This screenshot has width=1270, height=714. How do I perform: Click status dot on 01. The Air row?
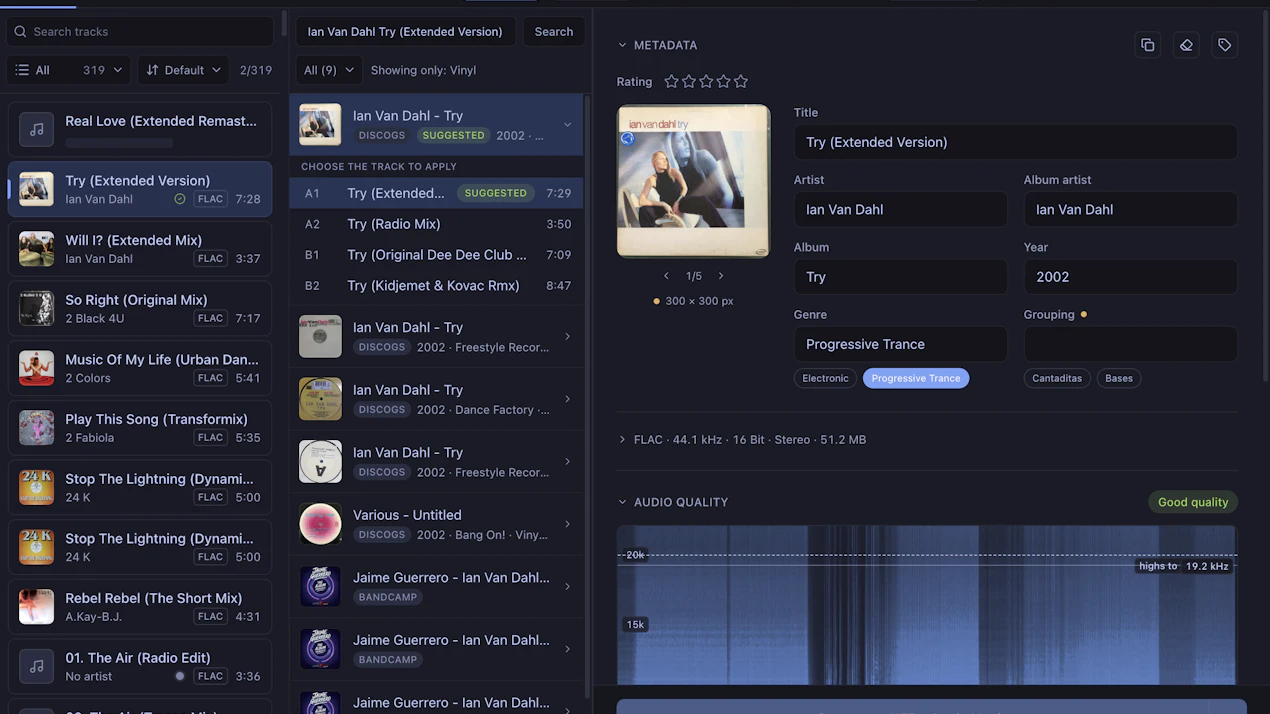180,676
